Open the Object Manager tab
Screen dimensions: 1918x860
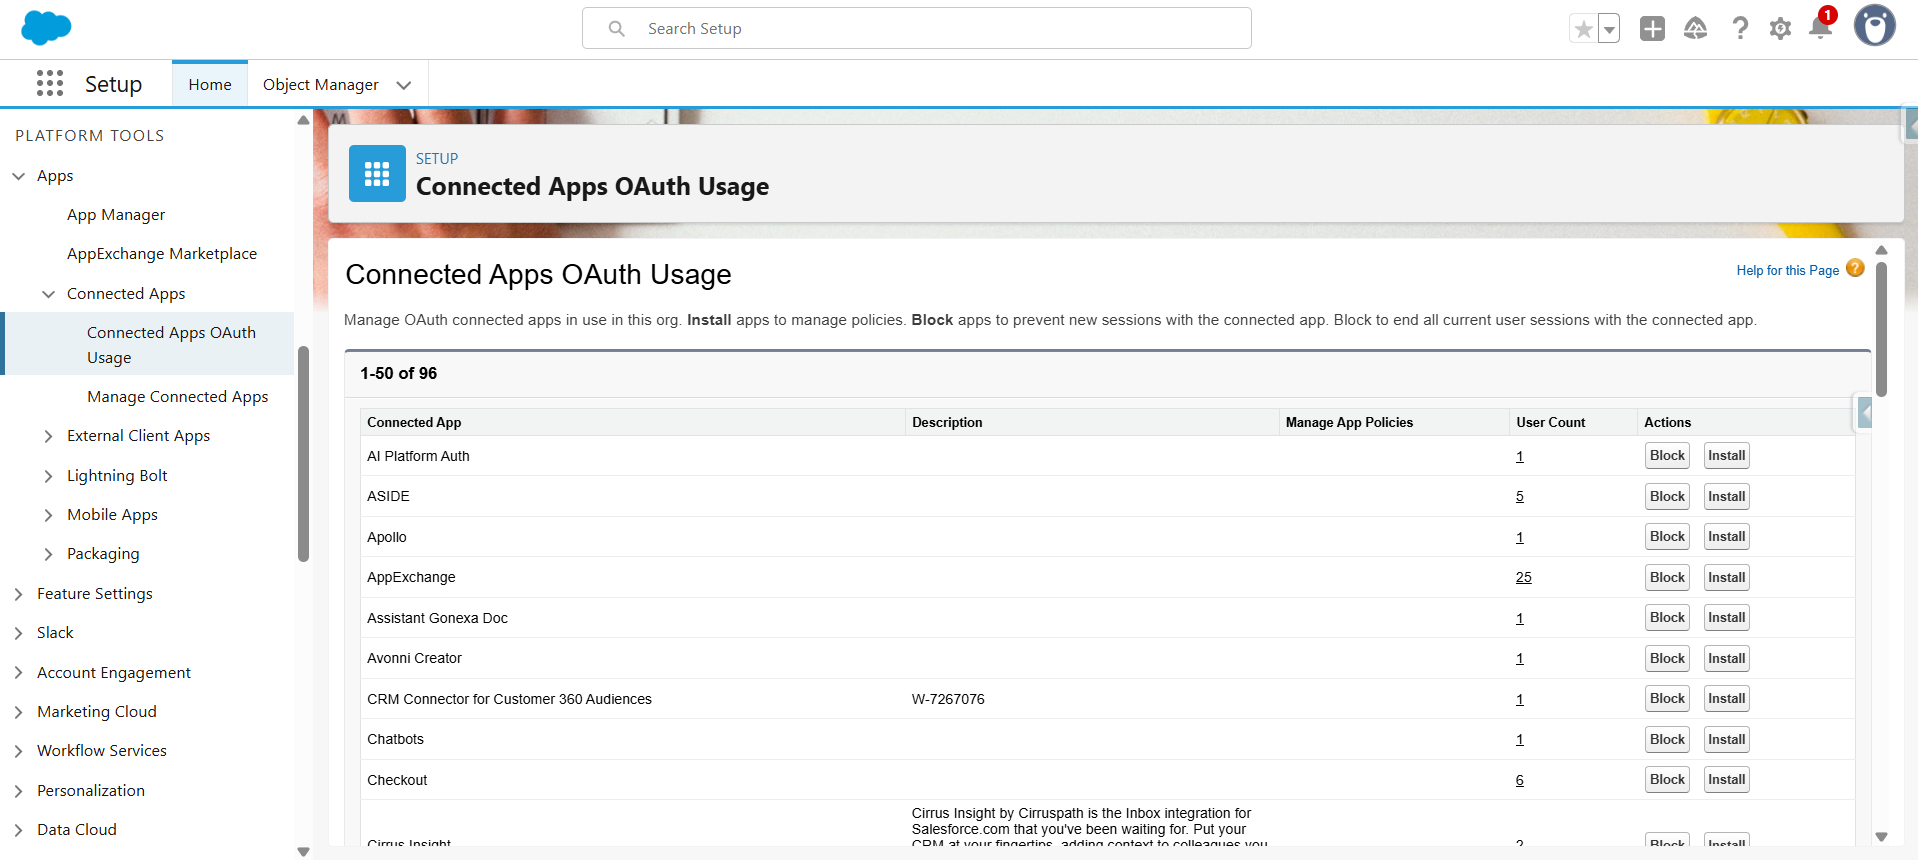(320, 84)
